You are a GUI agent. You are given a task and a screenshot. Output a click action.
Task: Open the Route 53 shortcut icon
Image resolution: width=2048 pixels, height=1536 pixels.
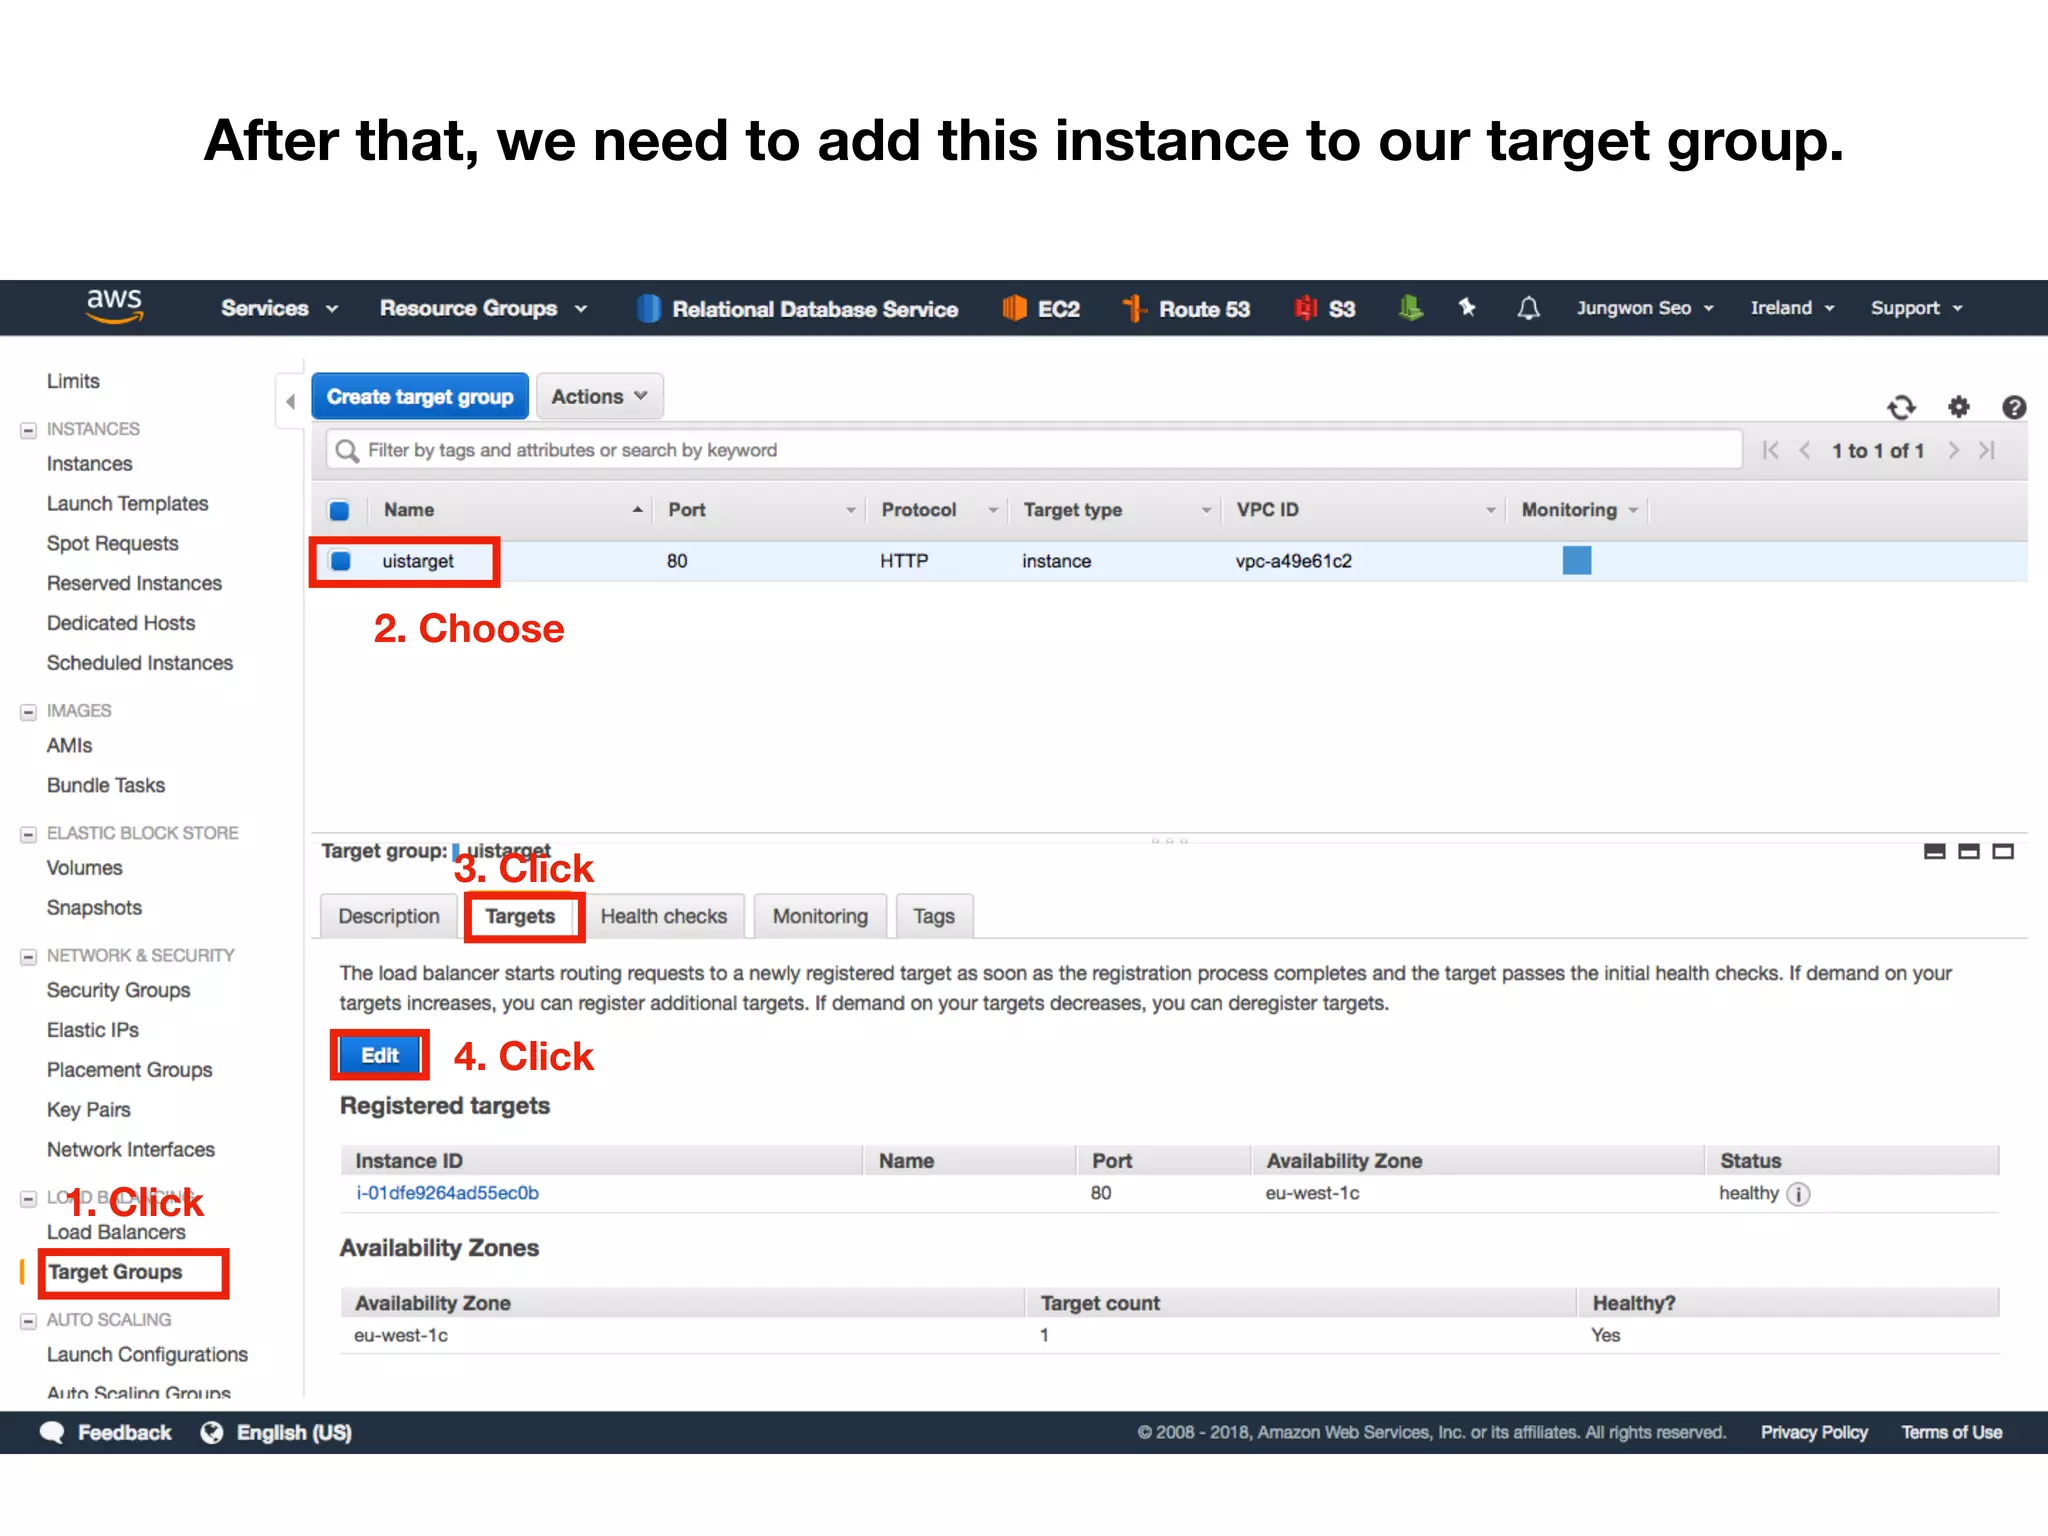tap(1134, 308)
